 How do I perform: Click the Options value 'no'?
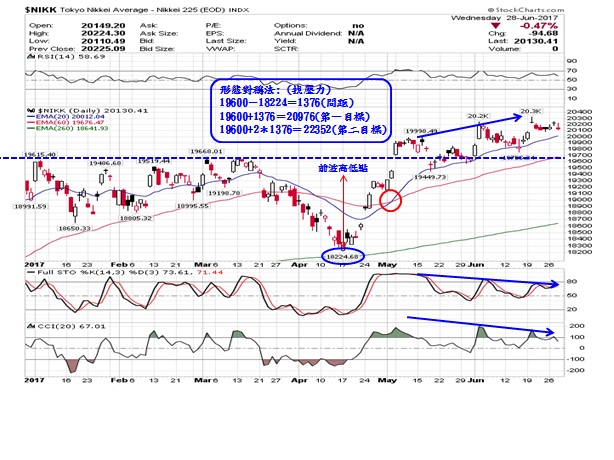click(x=358, y=25)
